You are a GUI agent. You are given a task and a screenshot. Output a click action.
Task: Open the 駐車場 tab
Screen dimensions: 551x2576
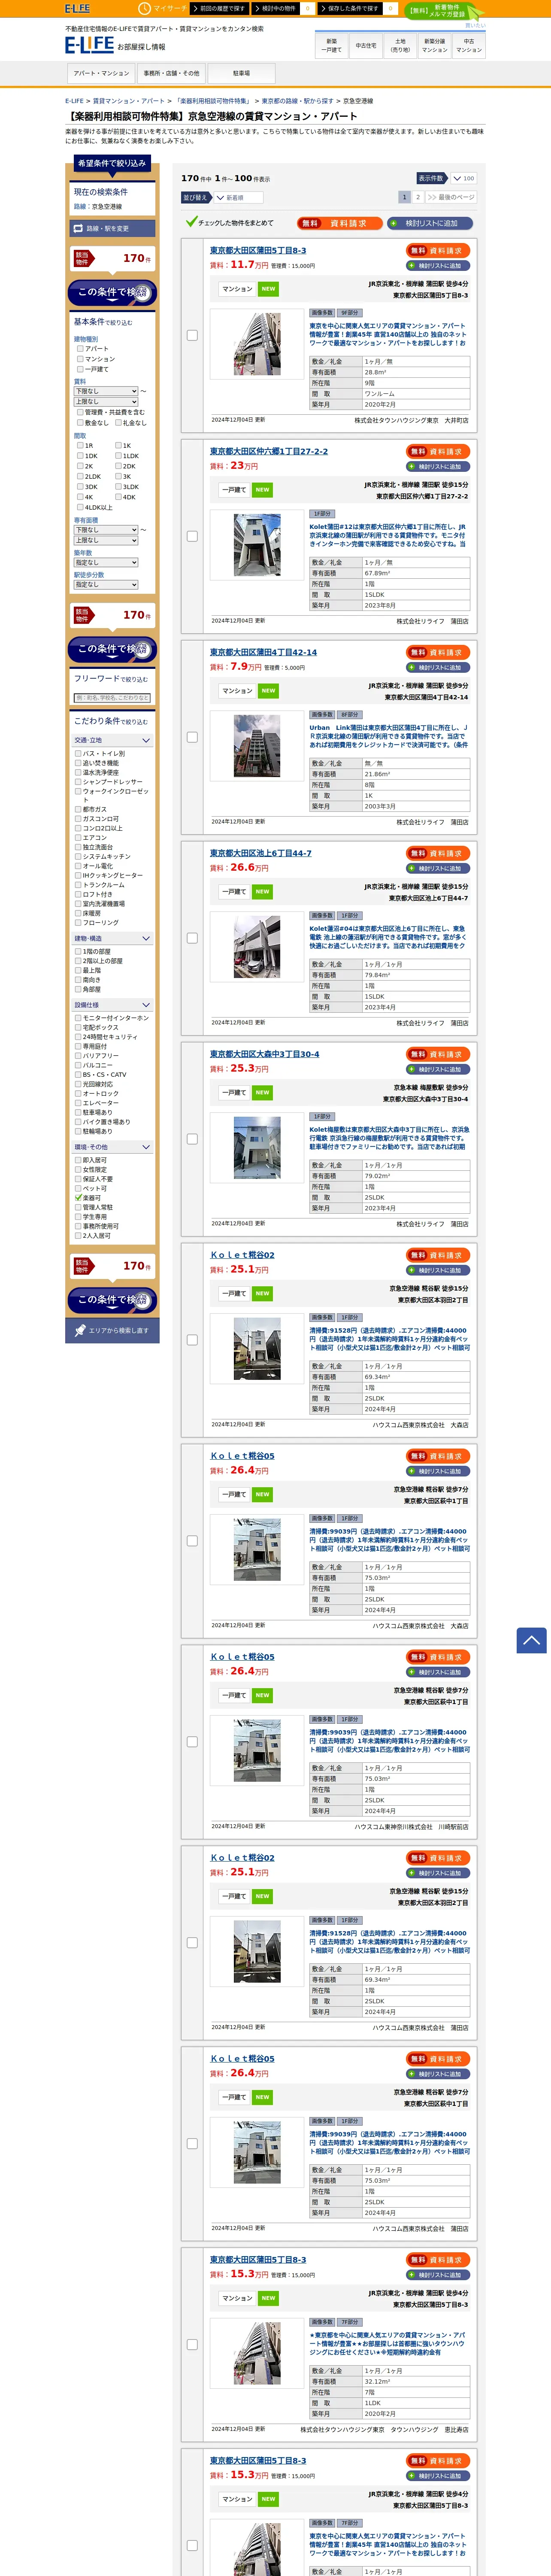(241, 73)
